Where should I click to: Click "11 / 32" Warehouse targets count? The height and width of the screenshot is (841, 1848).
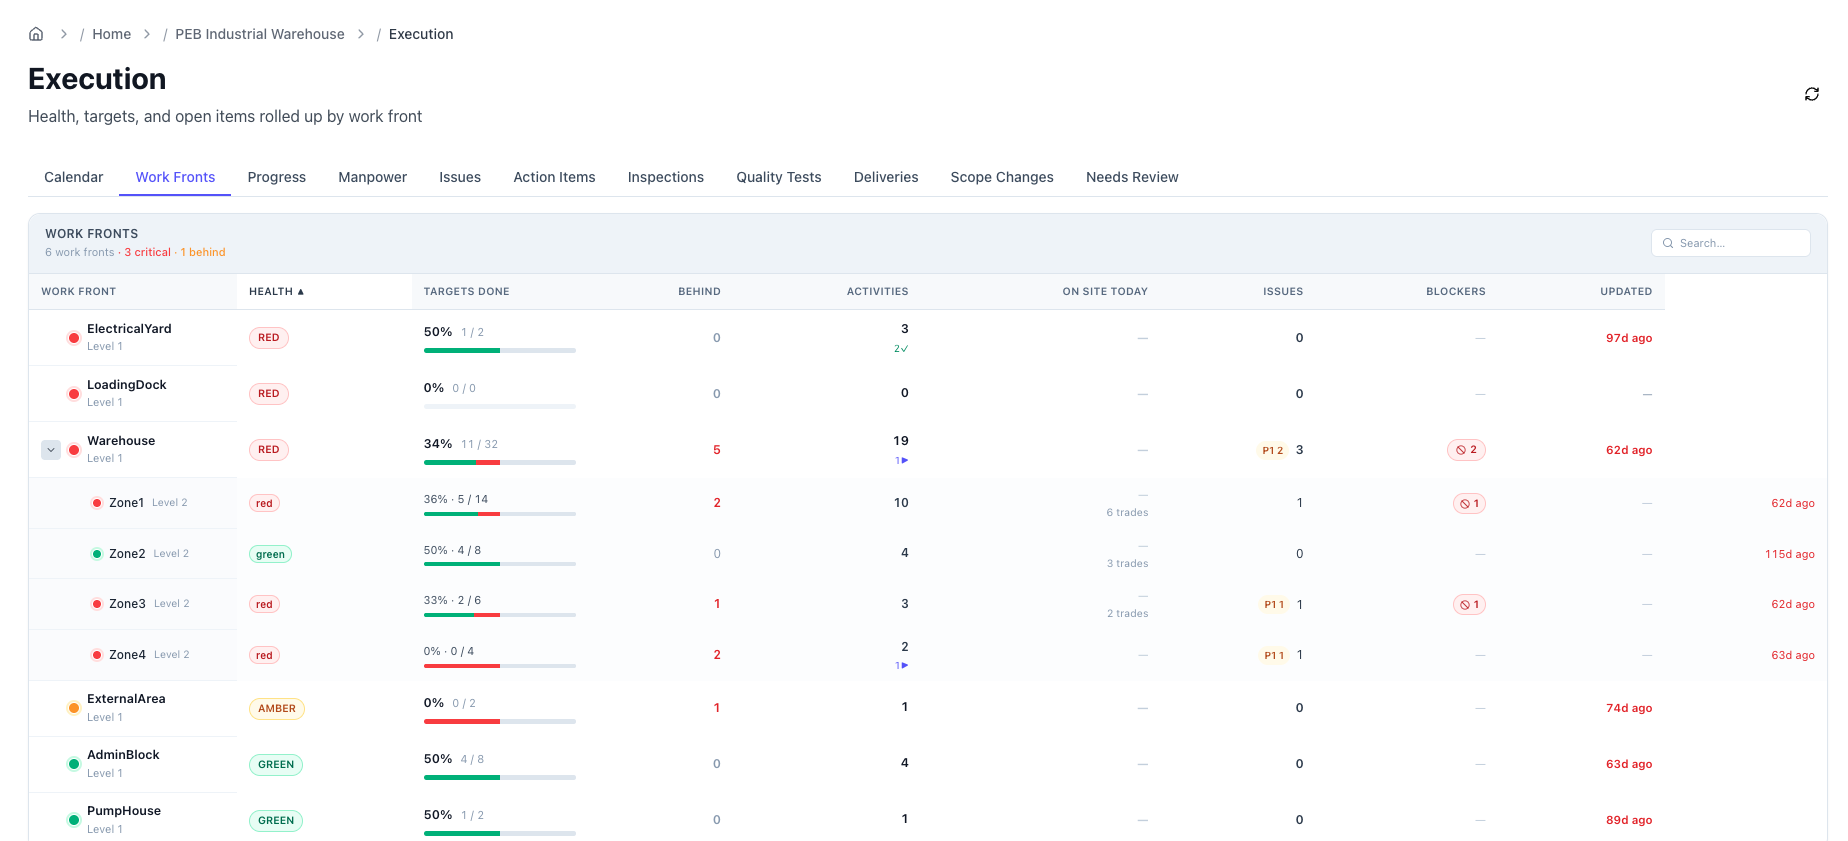click(480, 445)
